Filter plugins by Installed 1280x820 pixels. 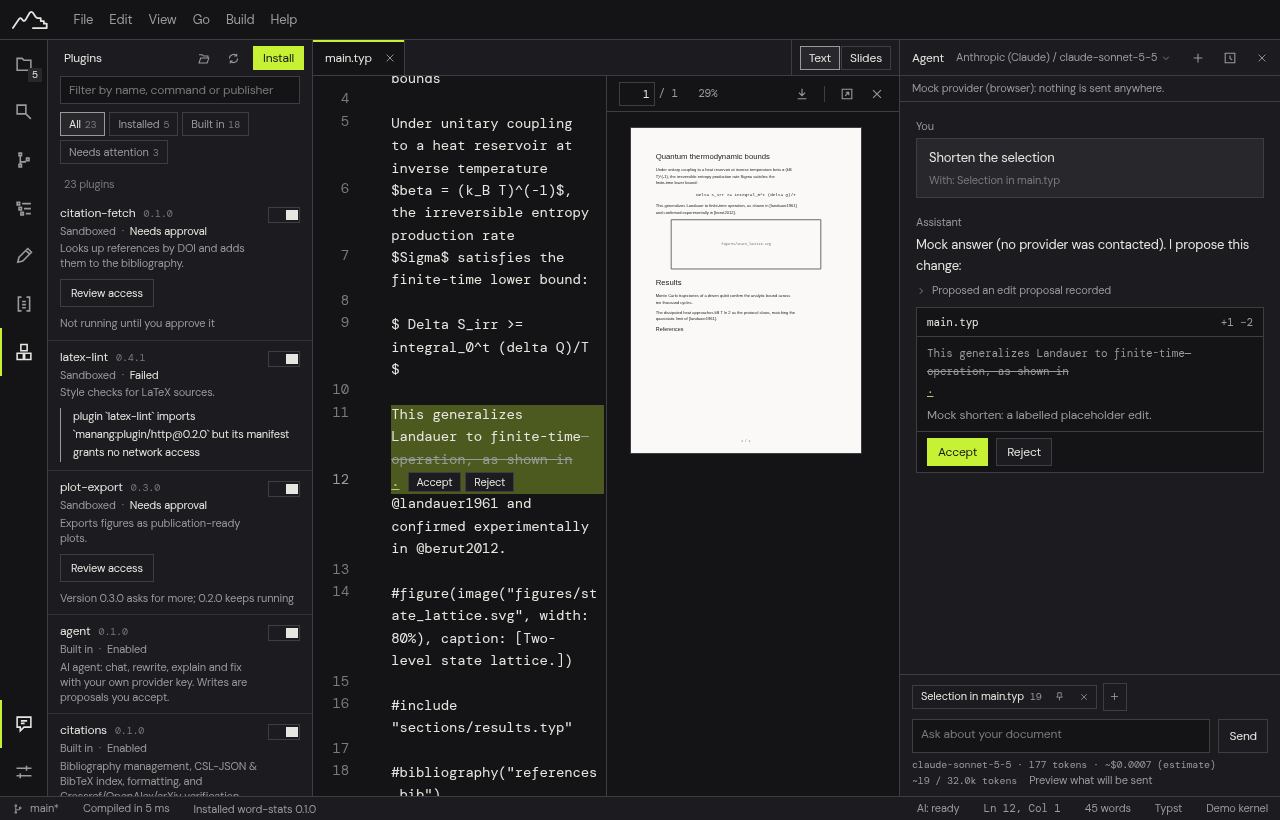(144, 124)
